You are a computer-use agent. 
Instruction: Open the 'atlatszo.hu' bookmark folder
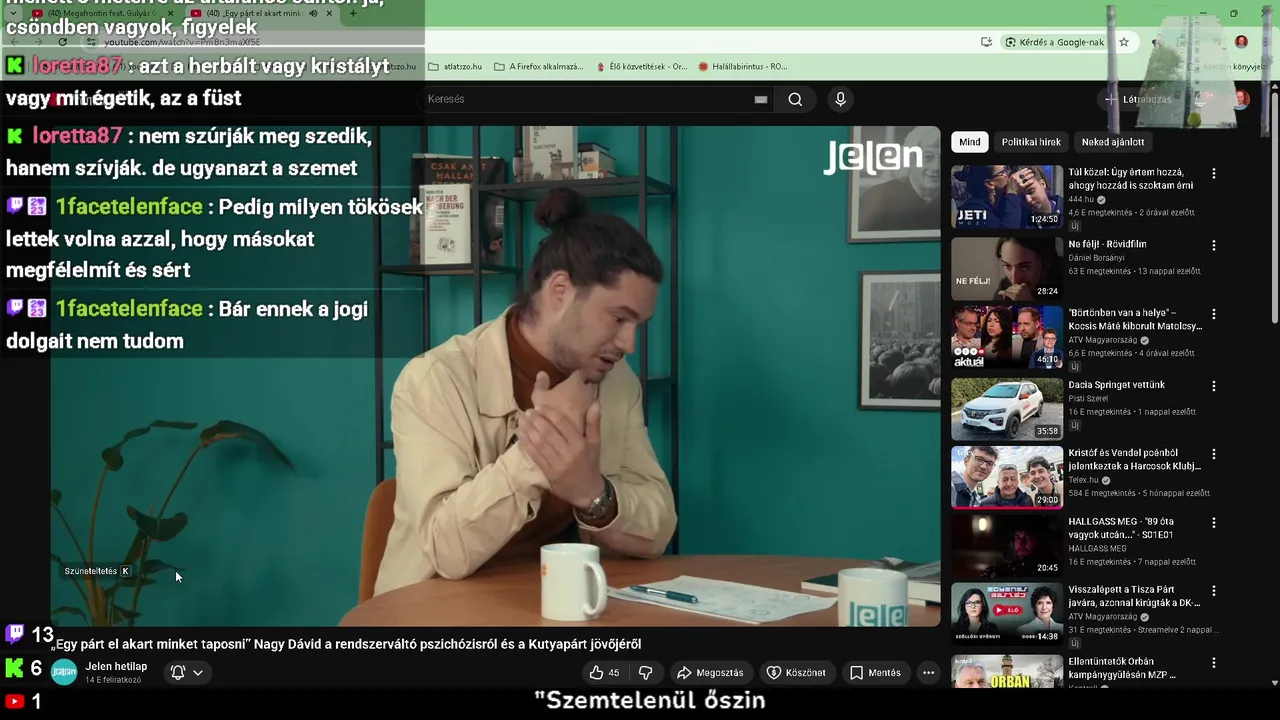[x=455, y=67]
